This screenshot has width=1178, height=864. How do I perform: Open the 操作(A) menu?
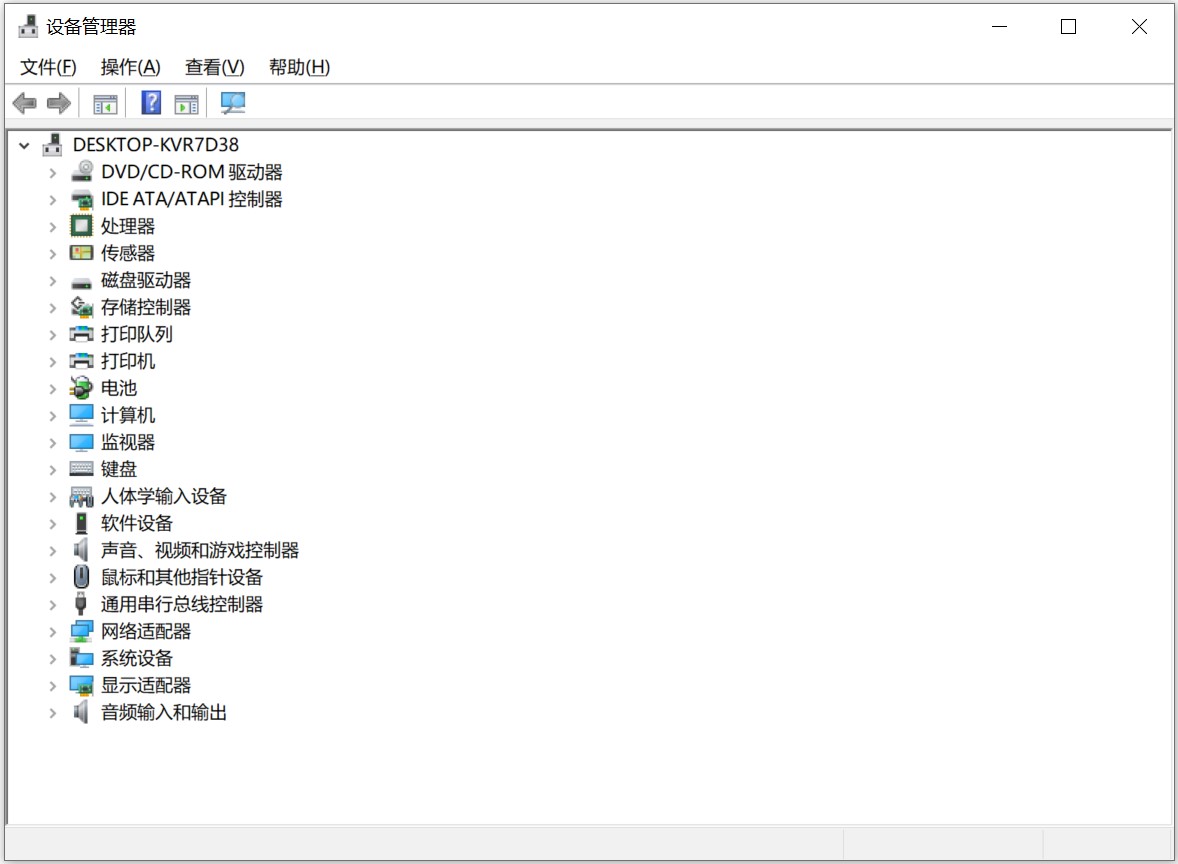[x=131, y=68]
